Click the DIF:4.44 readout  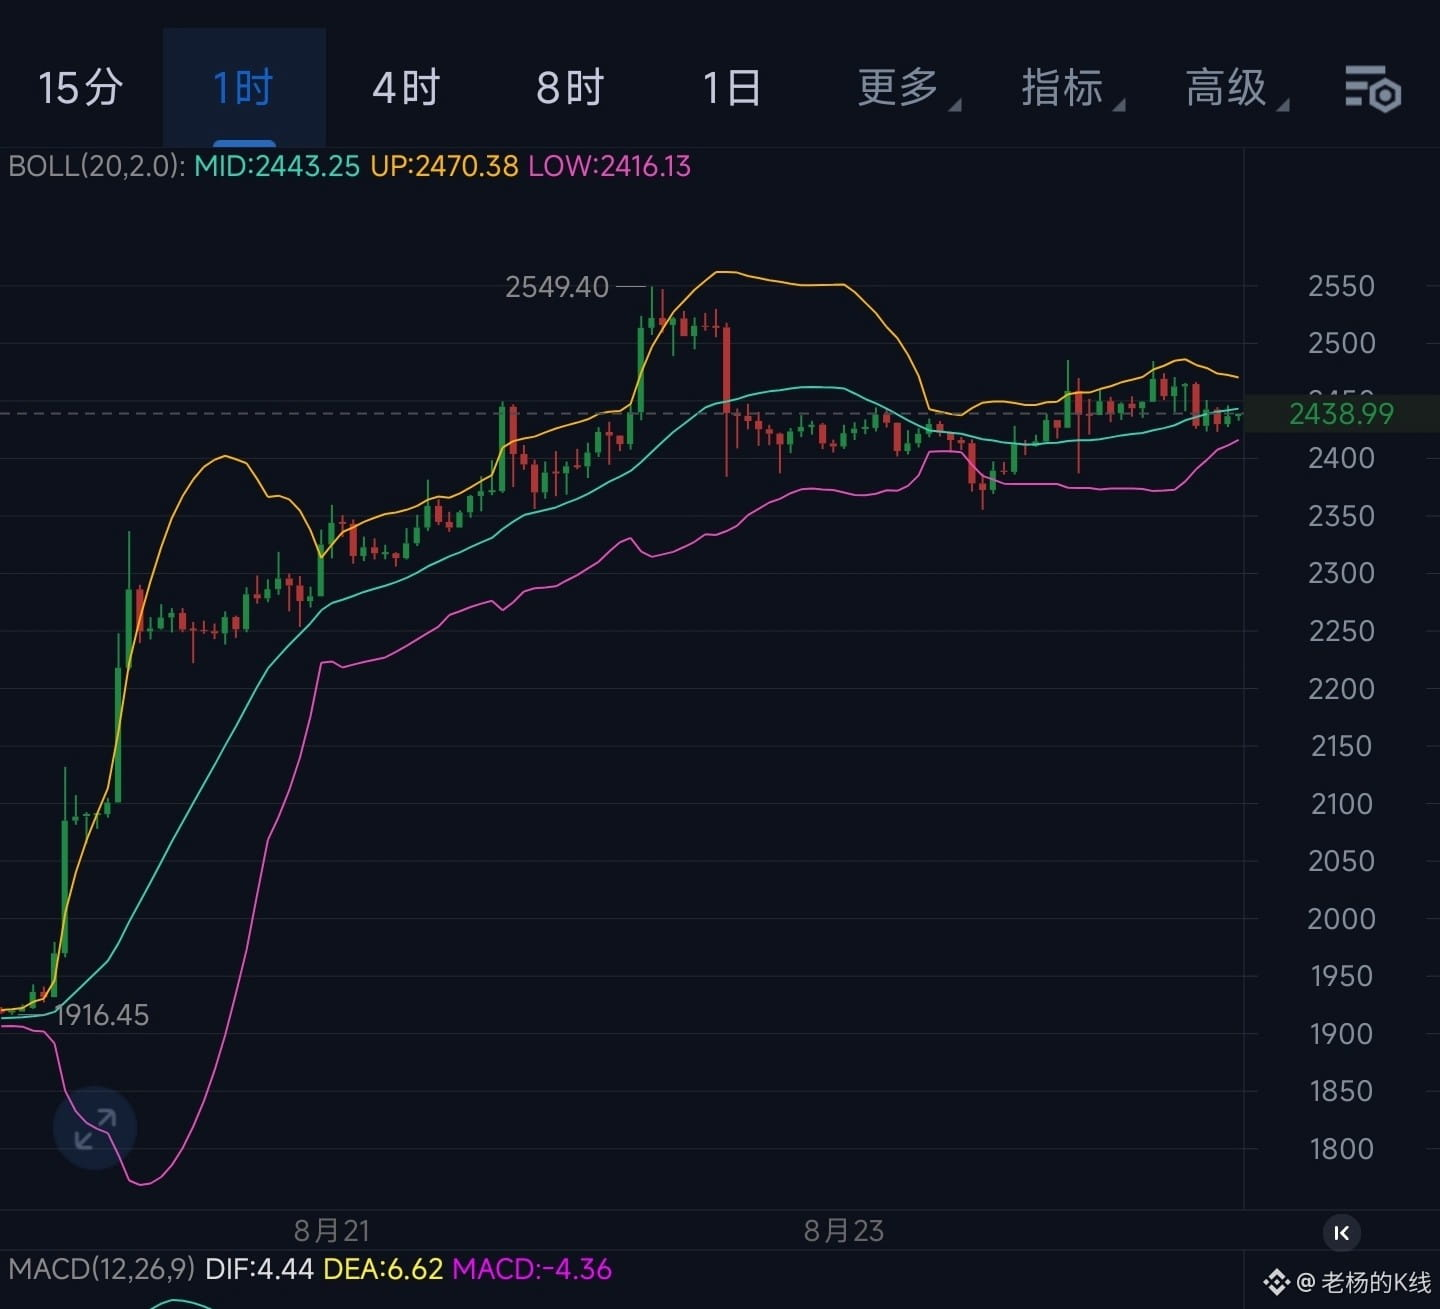click(259, 1269)
